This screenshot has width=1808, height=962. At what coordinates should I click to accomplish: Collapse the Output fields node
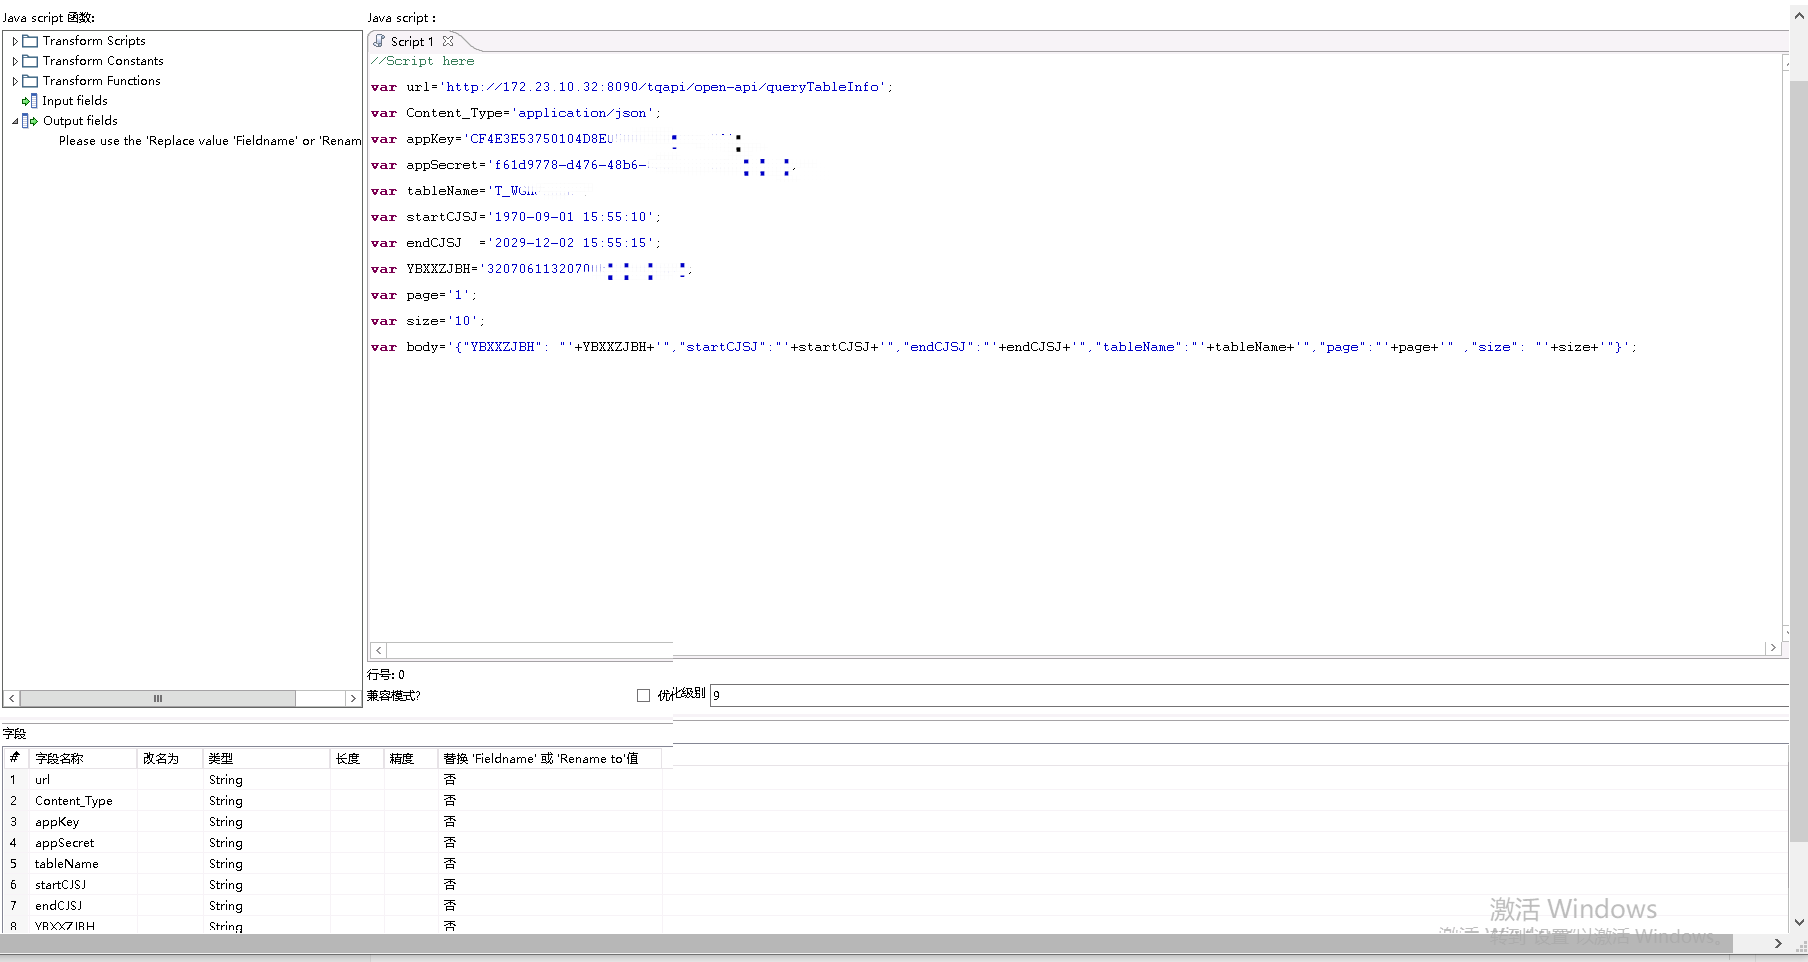[15, 121]
